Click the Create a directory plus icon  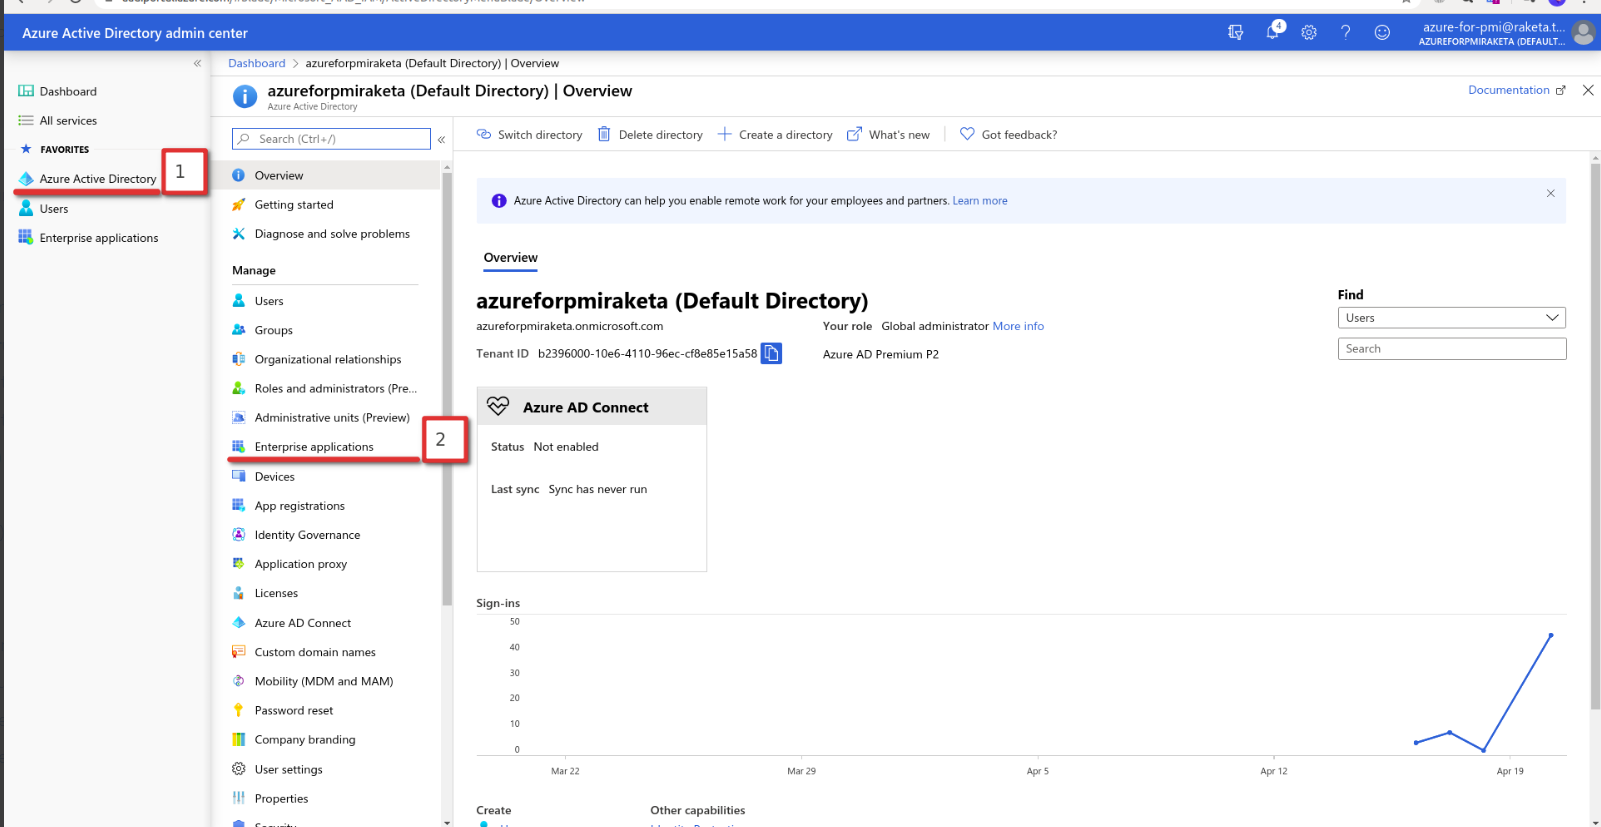725,134
